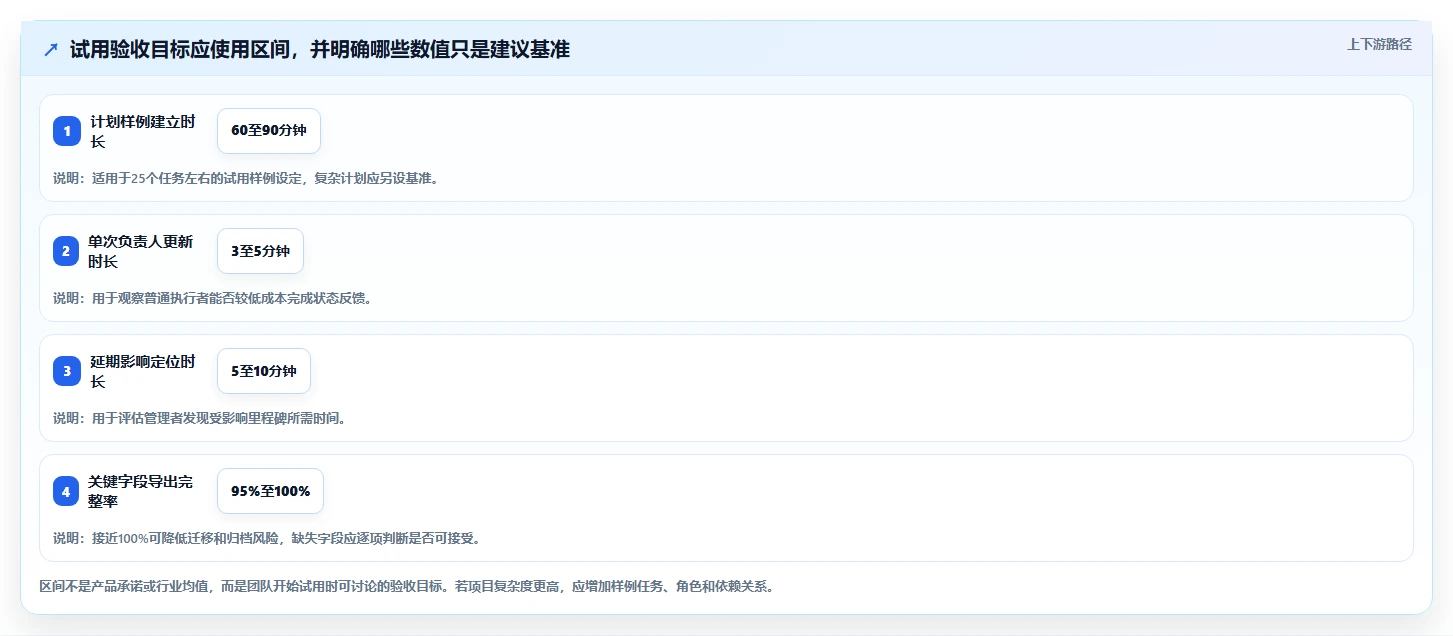Image resolution: width=1453 pixels, height=636 pixels.
Task: Click the 上下游路径 label
Action: tap(1379, 44)
